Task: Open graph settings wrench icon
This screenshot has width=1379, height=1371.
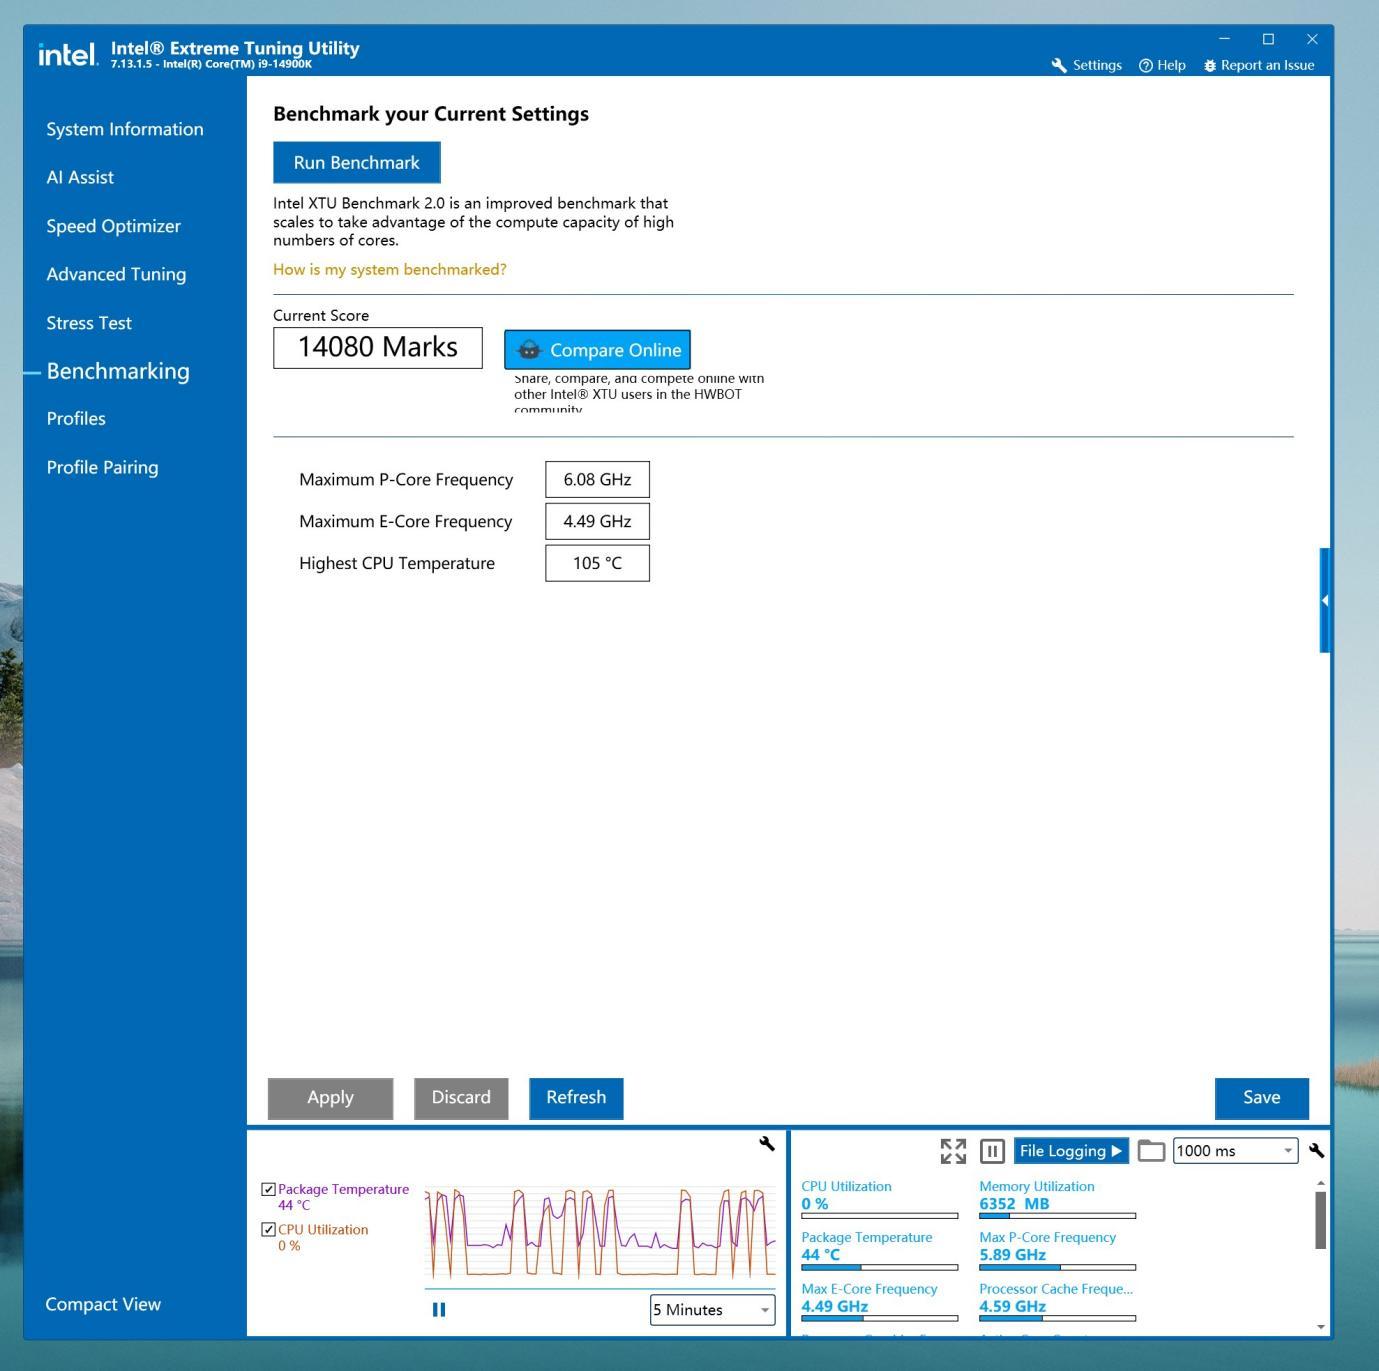Action: click(767, 1144)
